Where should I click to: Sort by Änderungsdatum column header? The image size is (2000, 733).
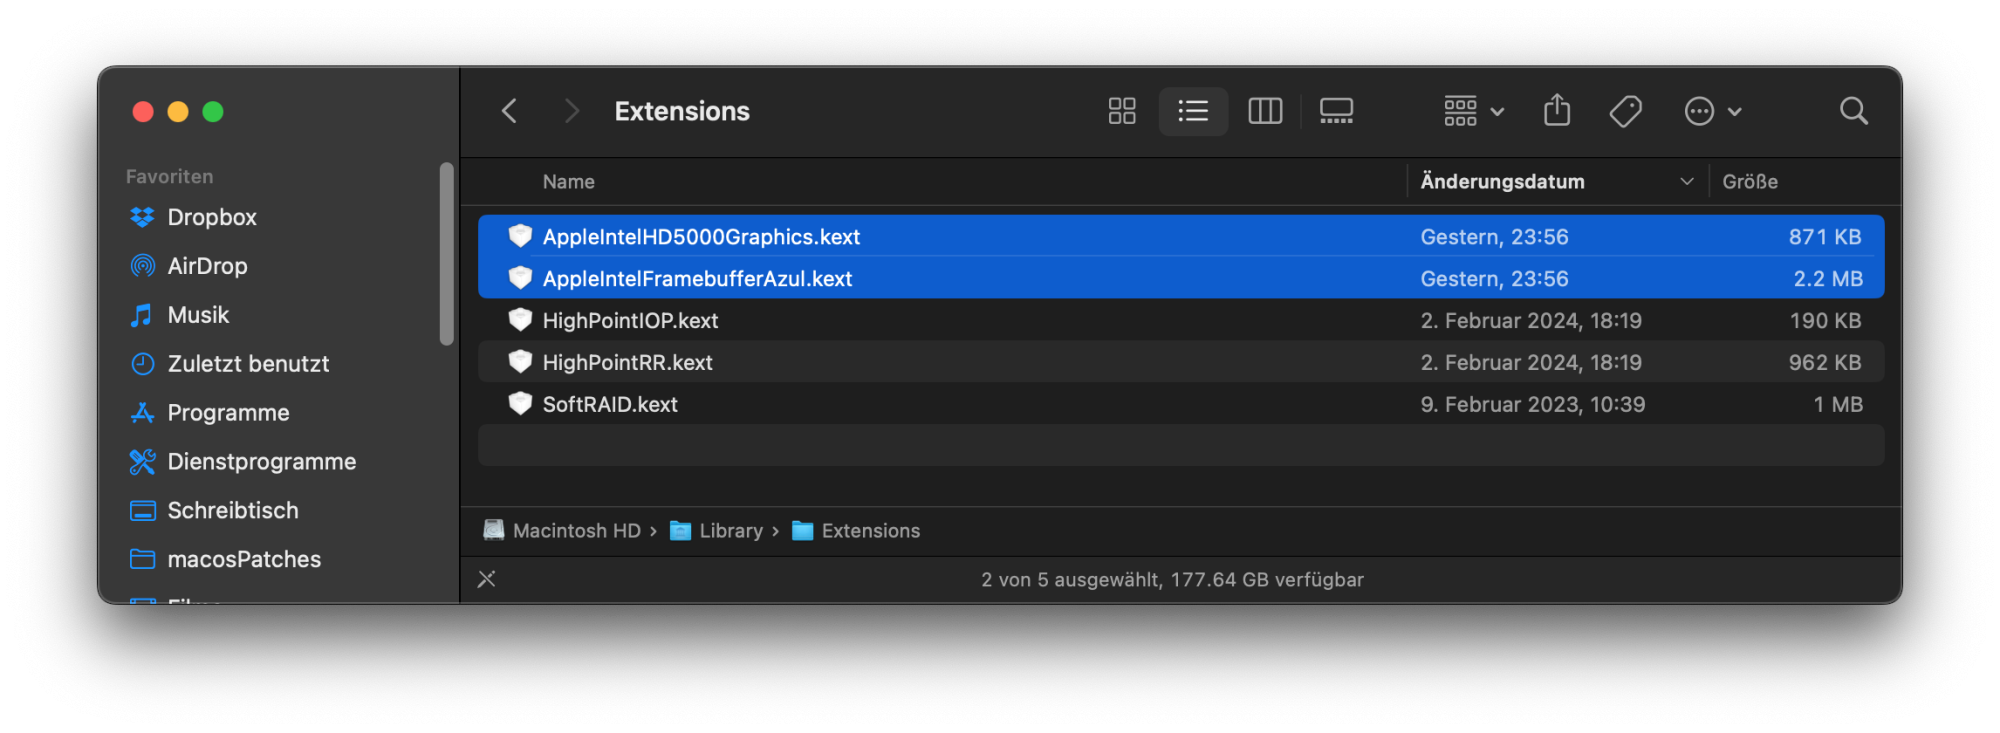coord(1502,182)
